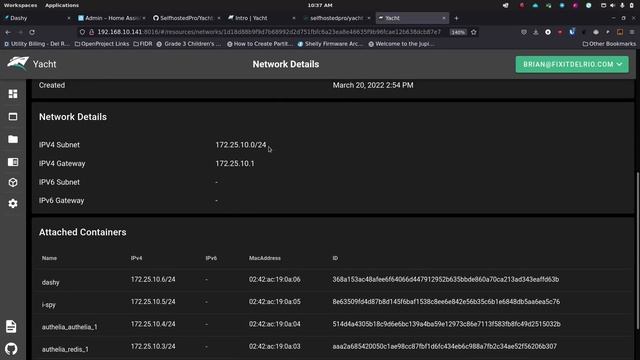Open a new browser tab with plus
Screen dimensions: 640x360
456,18
